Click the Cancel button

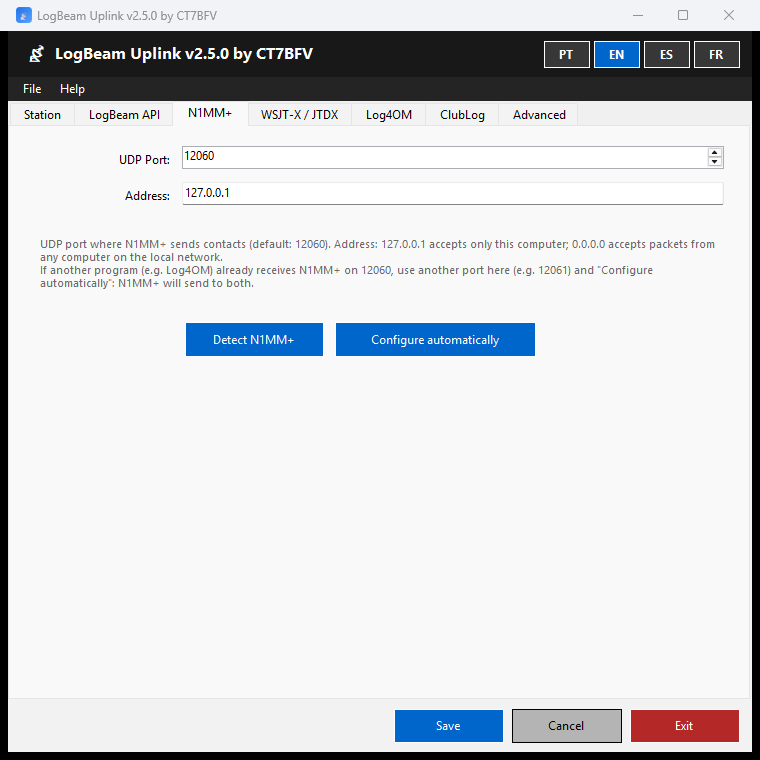pos(566,726)
